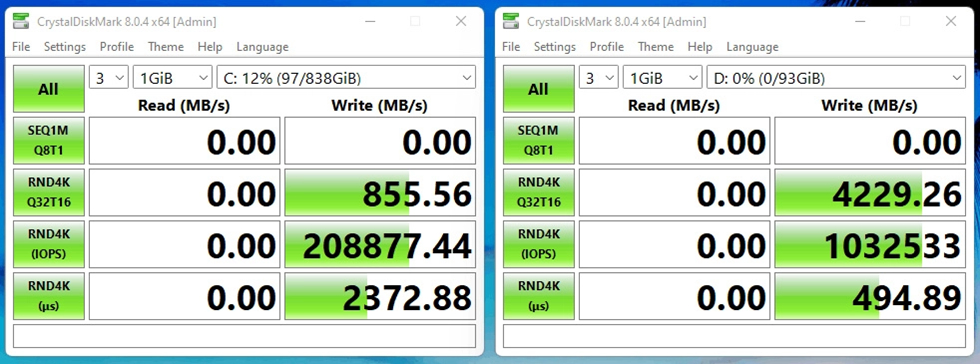Open Help menu in right window
980x364 pixels.
[700, 47]
